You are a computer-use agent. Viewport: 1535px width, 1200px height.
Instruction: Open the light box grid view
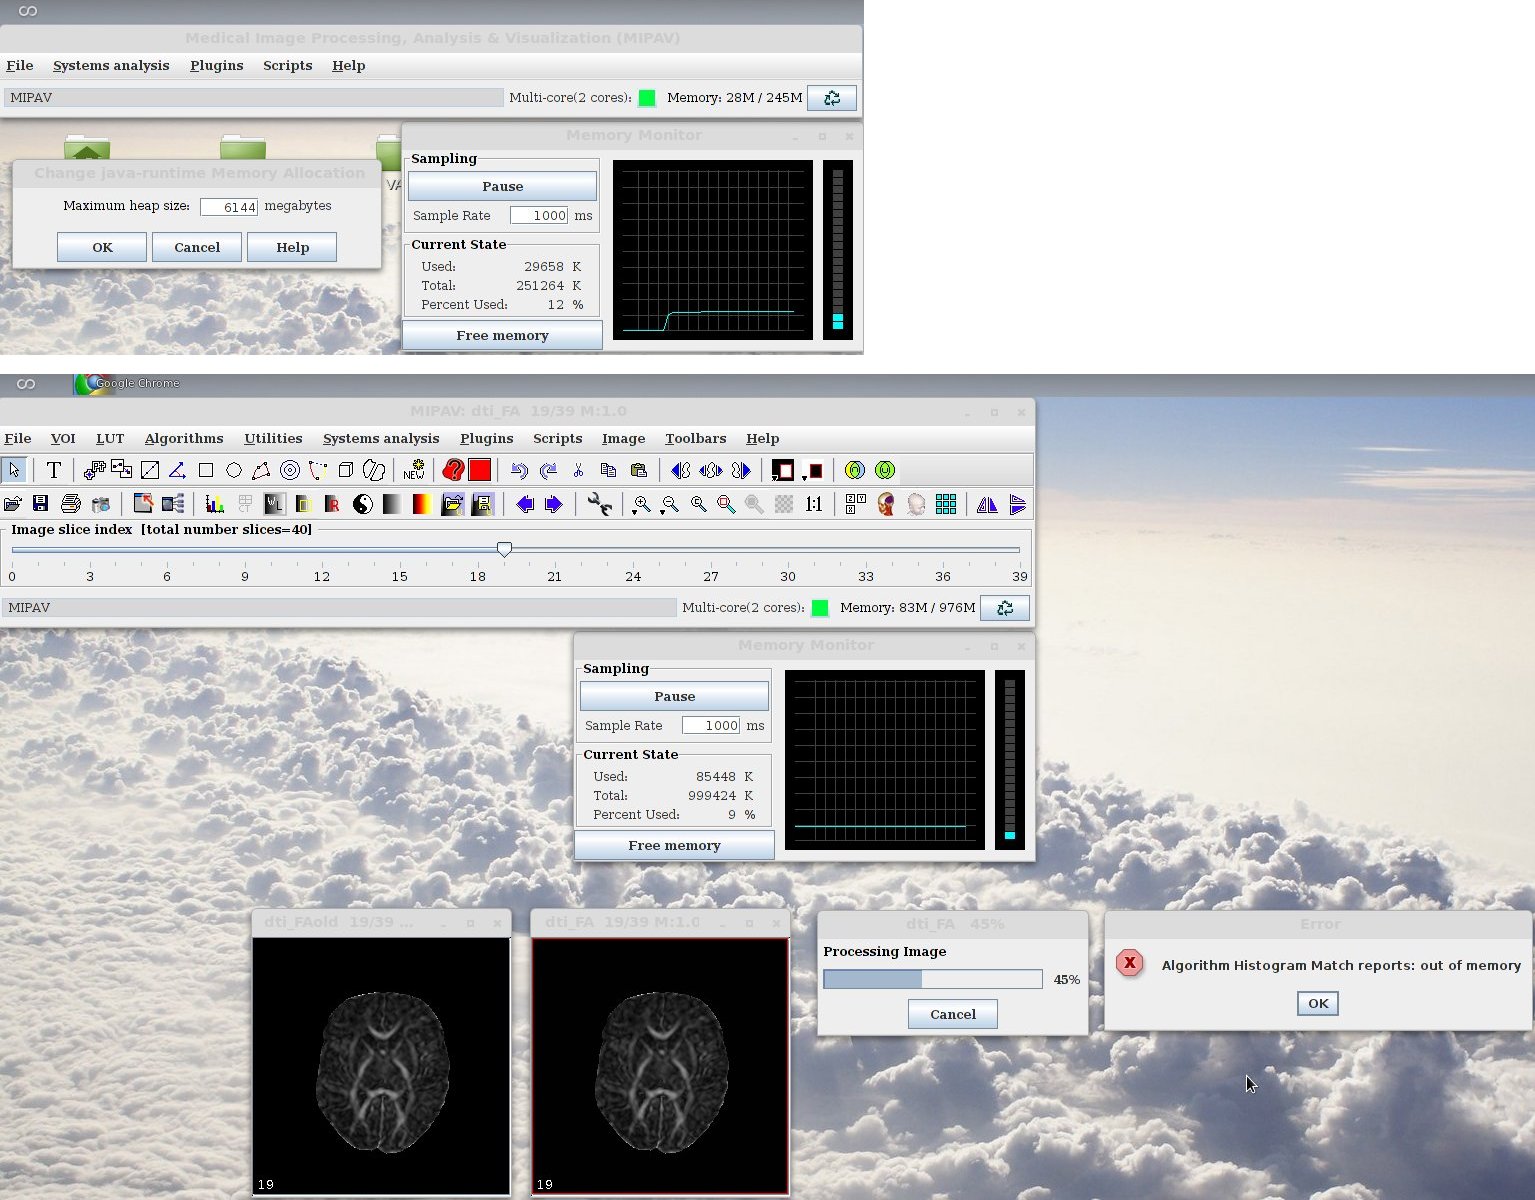[x=946, y=504]
